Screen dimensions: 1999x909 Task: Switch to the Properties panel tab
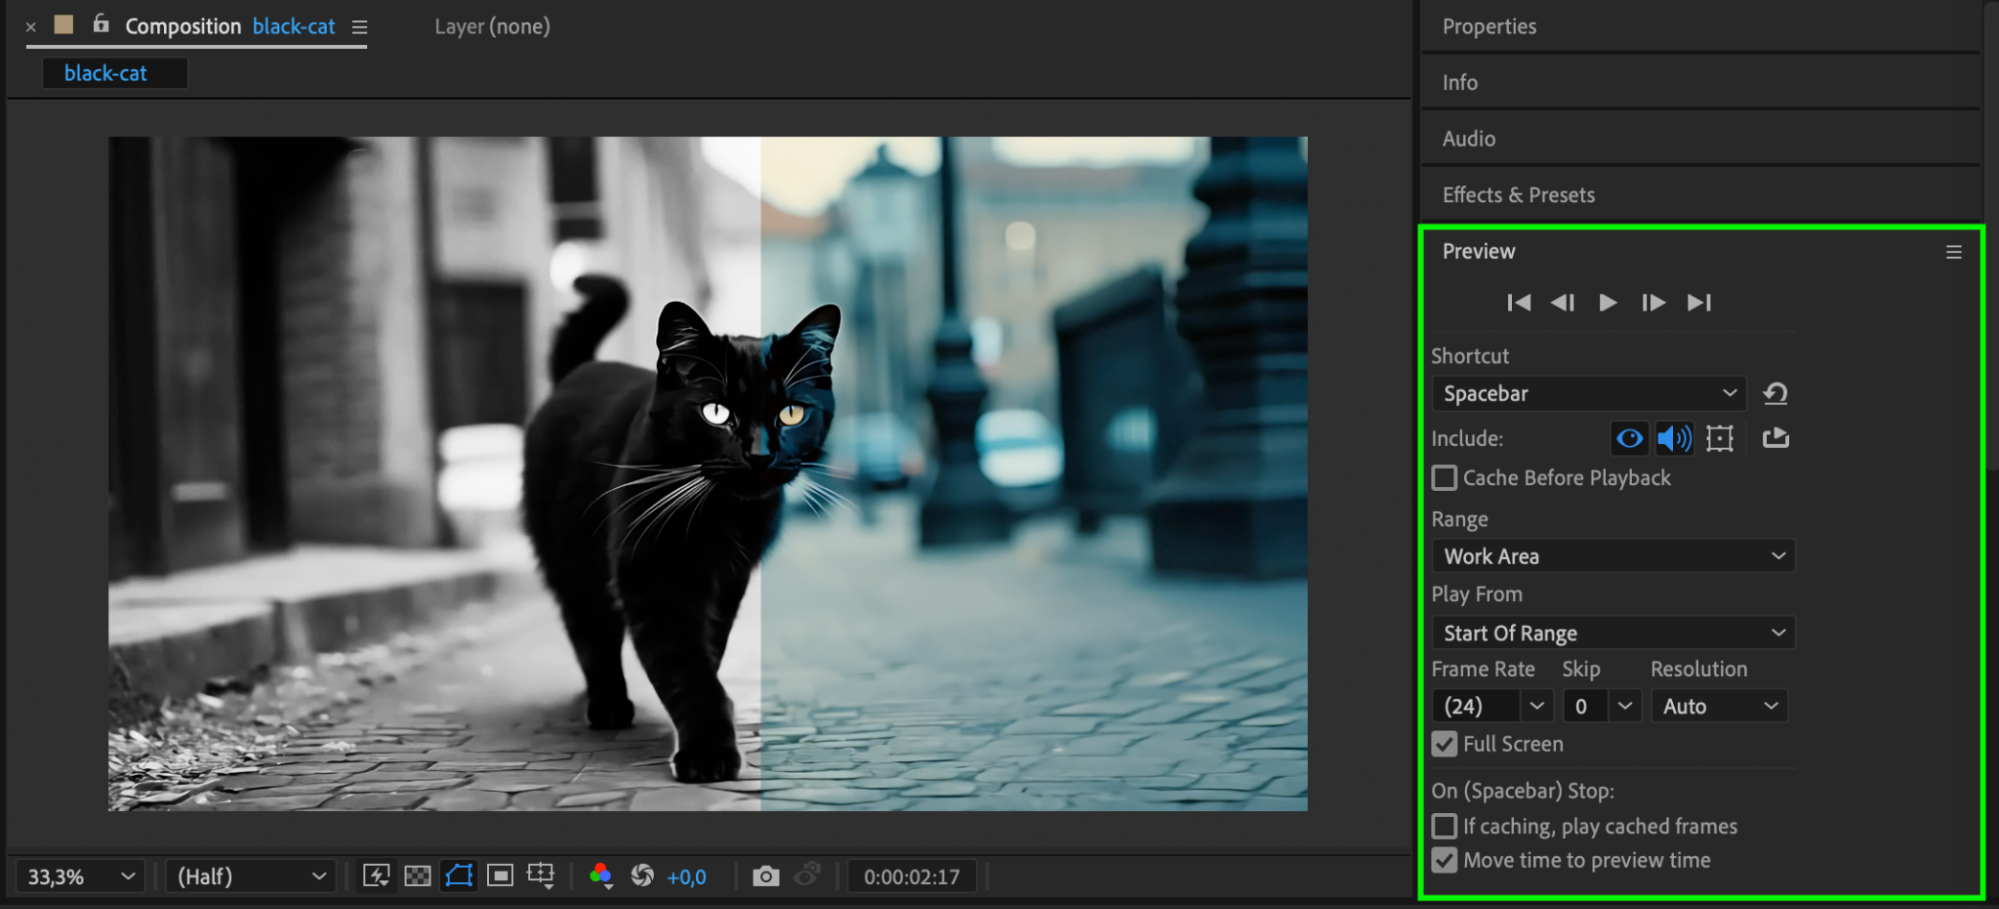click(x=1489, y=27)
